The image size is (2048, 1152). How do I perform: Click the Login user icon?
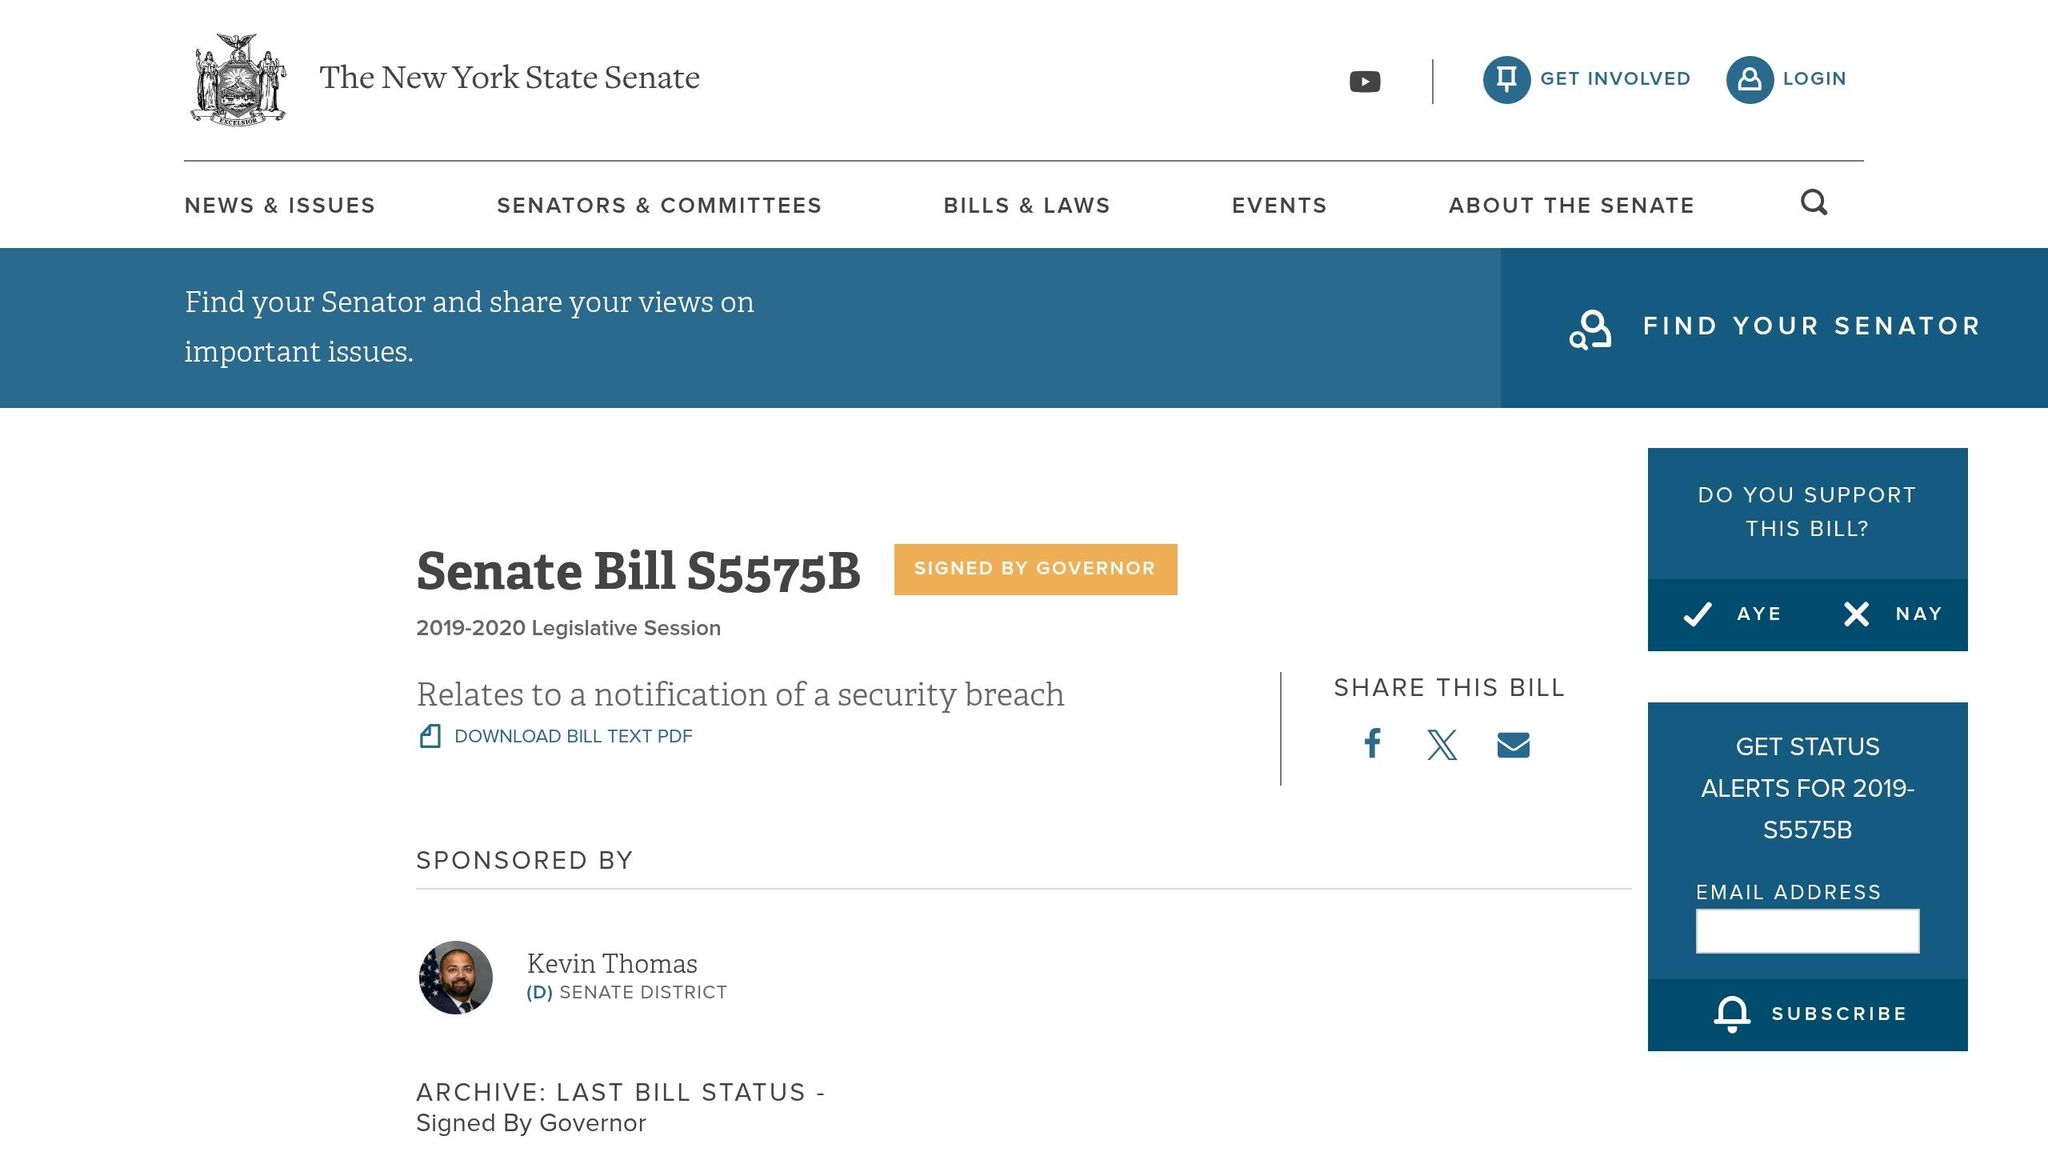1749,79
